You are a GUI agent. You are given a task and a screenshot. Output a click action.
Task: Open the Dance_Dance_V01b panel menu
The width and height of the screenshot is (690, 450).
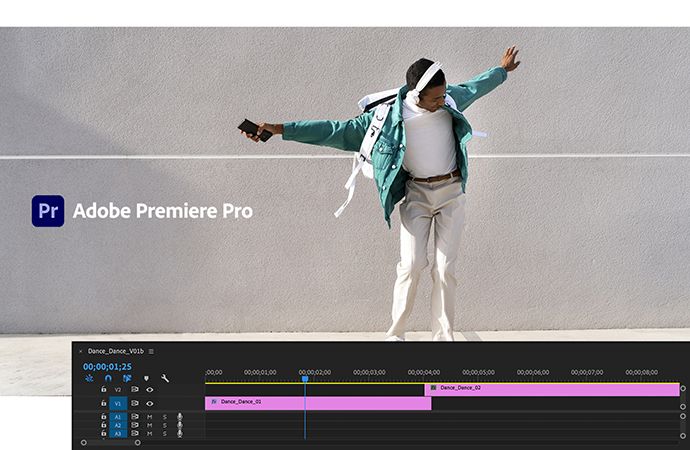pos(151,351)
